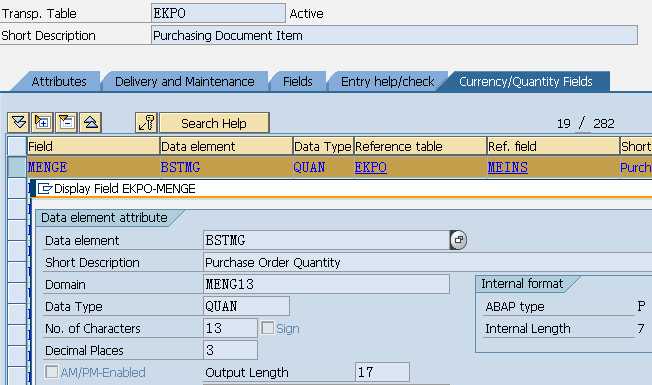Click the Data element BSTMG field in dialog

pyautogui.click(x=326, y=240)
